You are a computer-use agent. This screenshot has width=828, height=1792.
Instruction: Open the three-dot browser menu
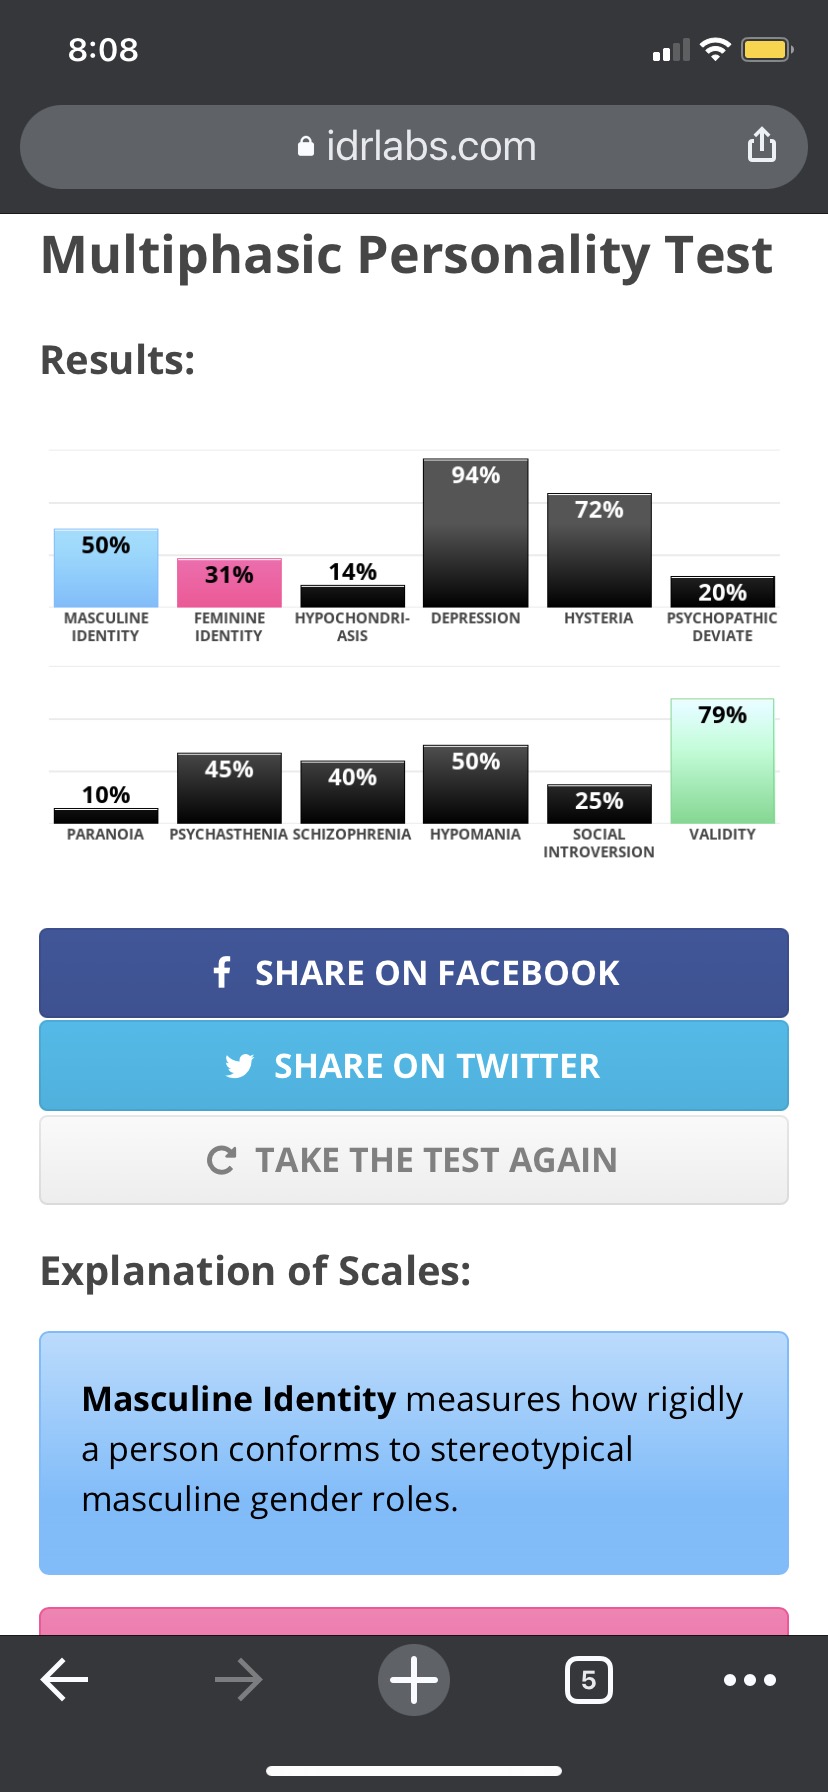pyautogui.click(x=749, y=1680)
